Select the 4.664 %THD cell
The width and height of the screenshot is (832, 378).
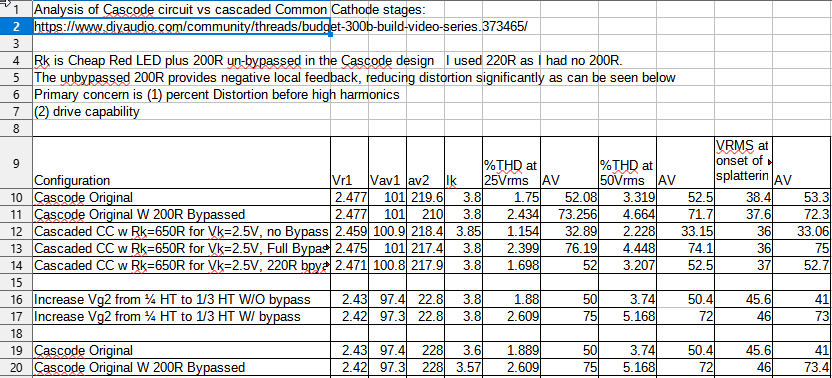627,214
